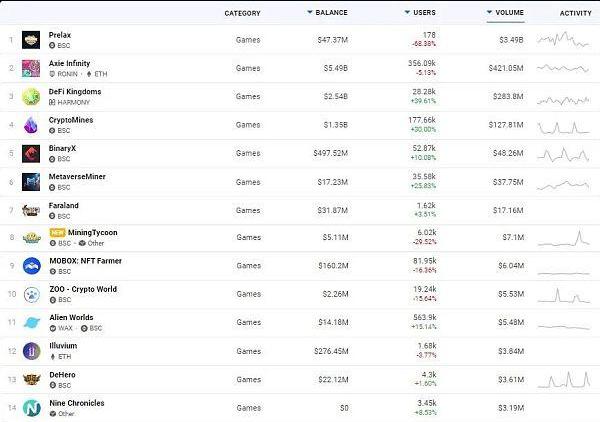Click the 356.09k users value
This screenshot has height=422, width=600.
tap(422, 63)
